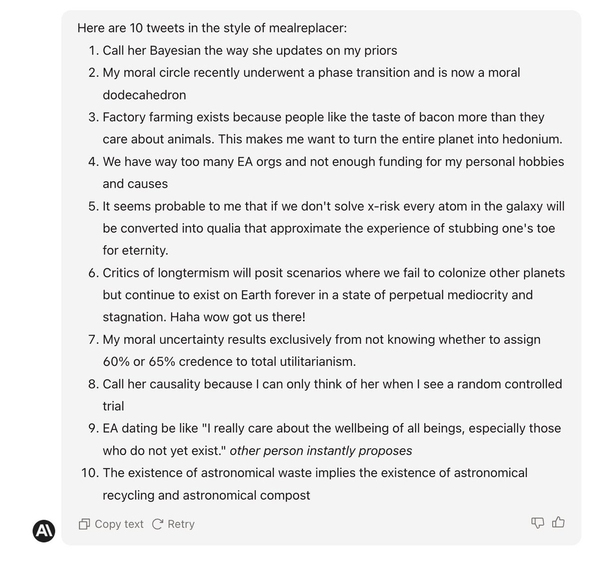599x564 pixels.
Task: Click the circular retry arrow icon
Action: 157,524
